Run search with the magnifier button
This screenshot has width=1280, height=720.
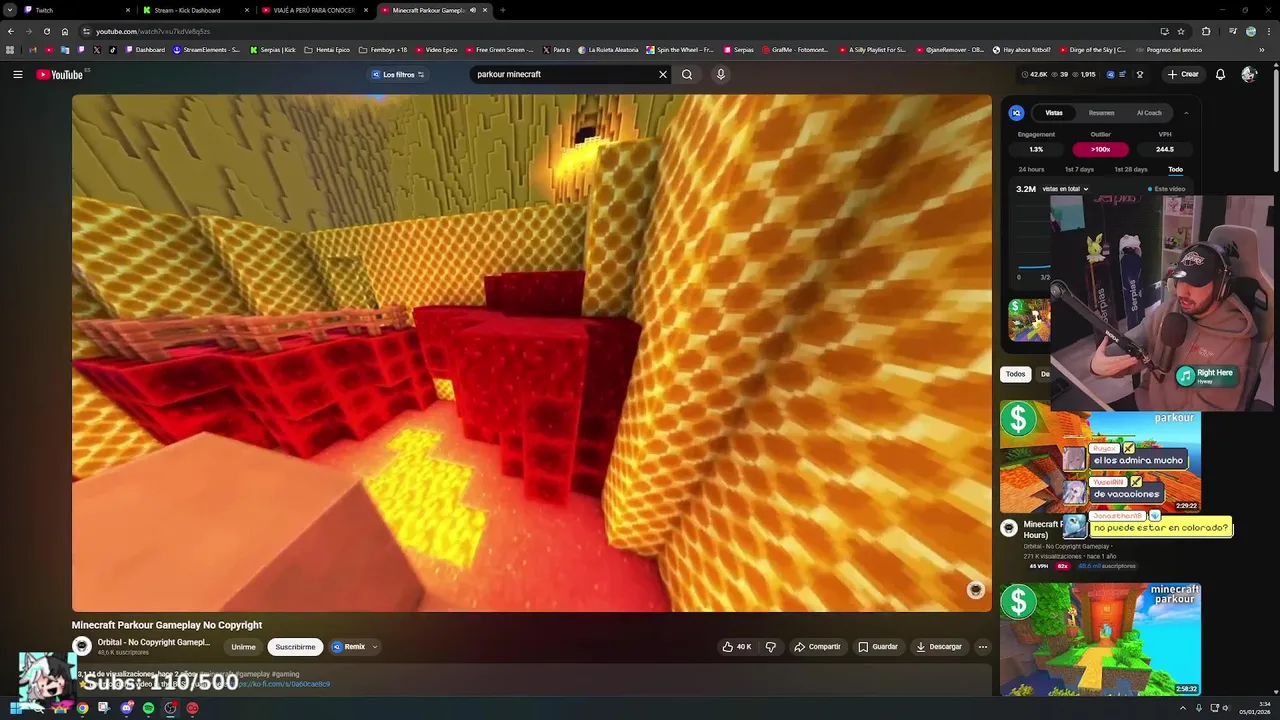point(687,74)
